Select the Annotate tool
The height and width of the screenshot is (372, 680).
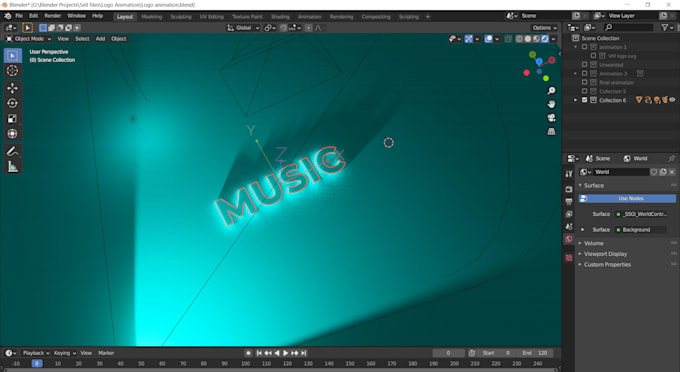point(12,151)
